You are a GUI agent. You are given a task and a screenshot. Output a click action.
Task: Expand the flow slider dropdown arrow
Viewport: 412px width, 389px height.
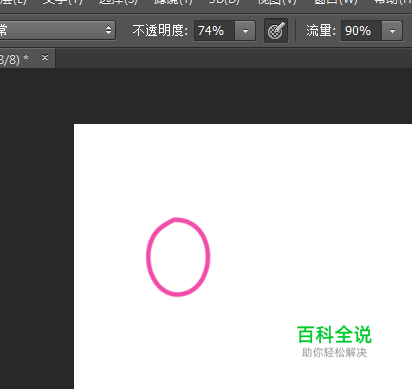[x=392, y=31]
